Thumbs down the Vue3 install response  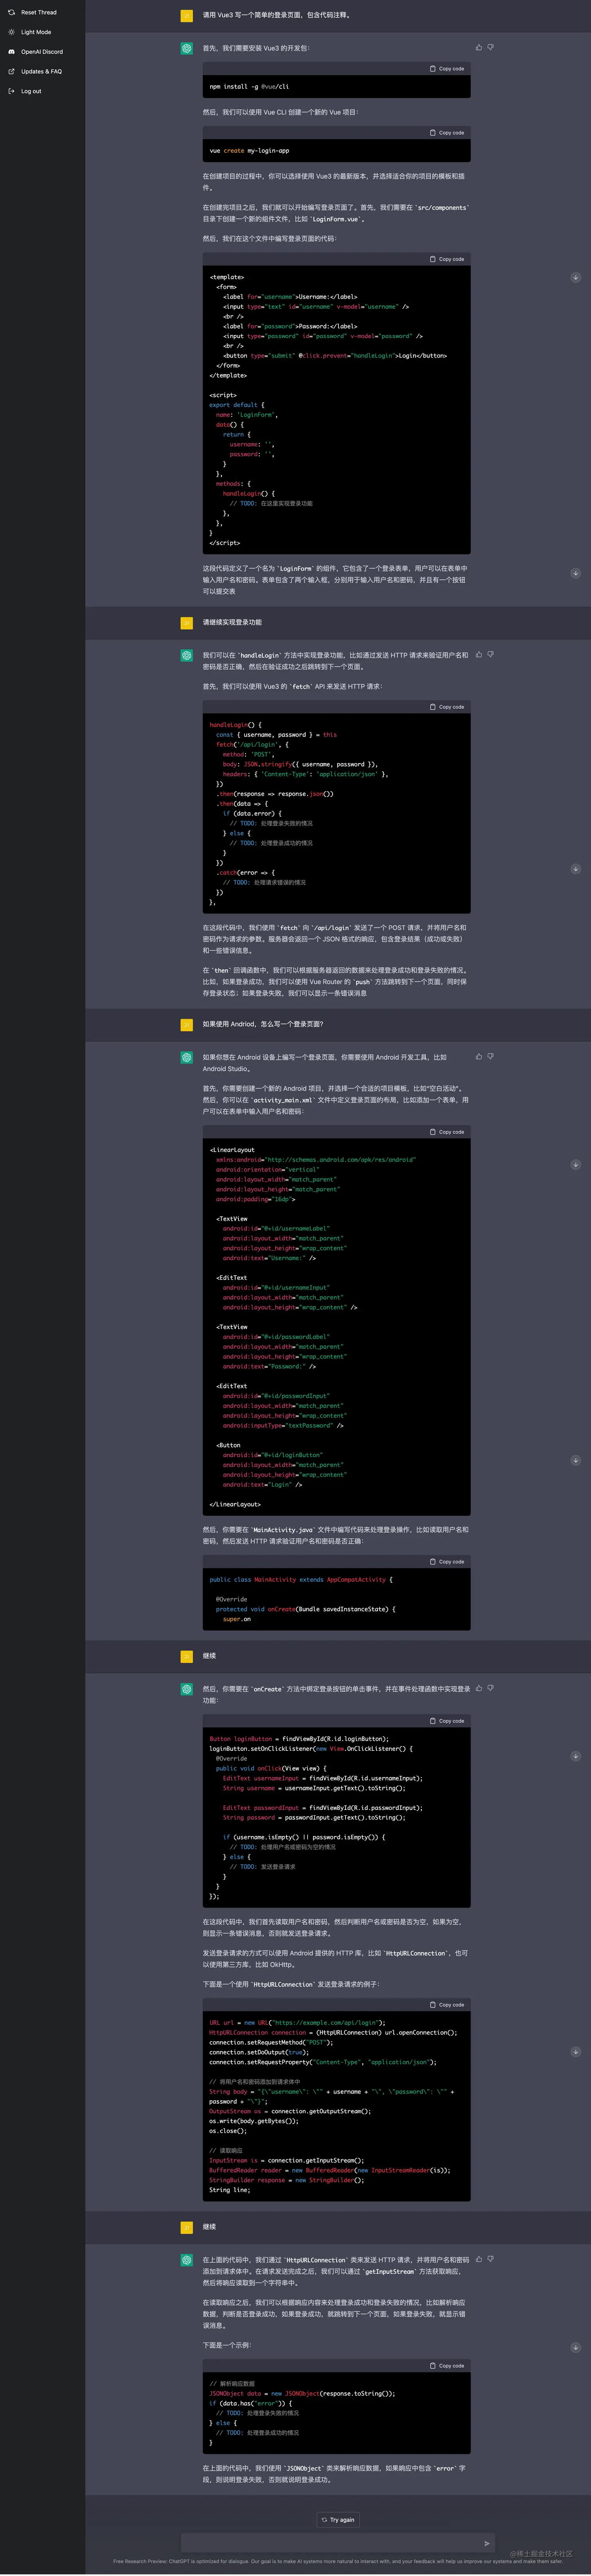pyautogui.click(x=490, y=47)
